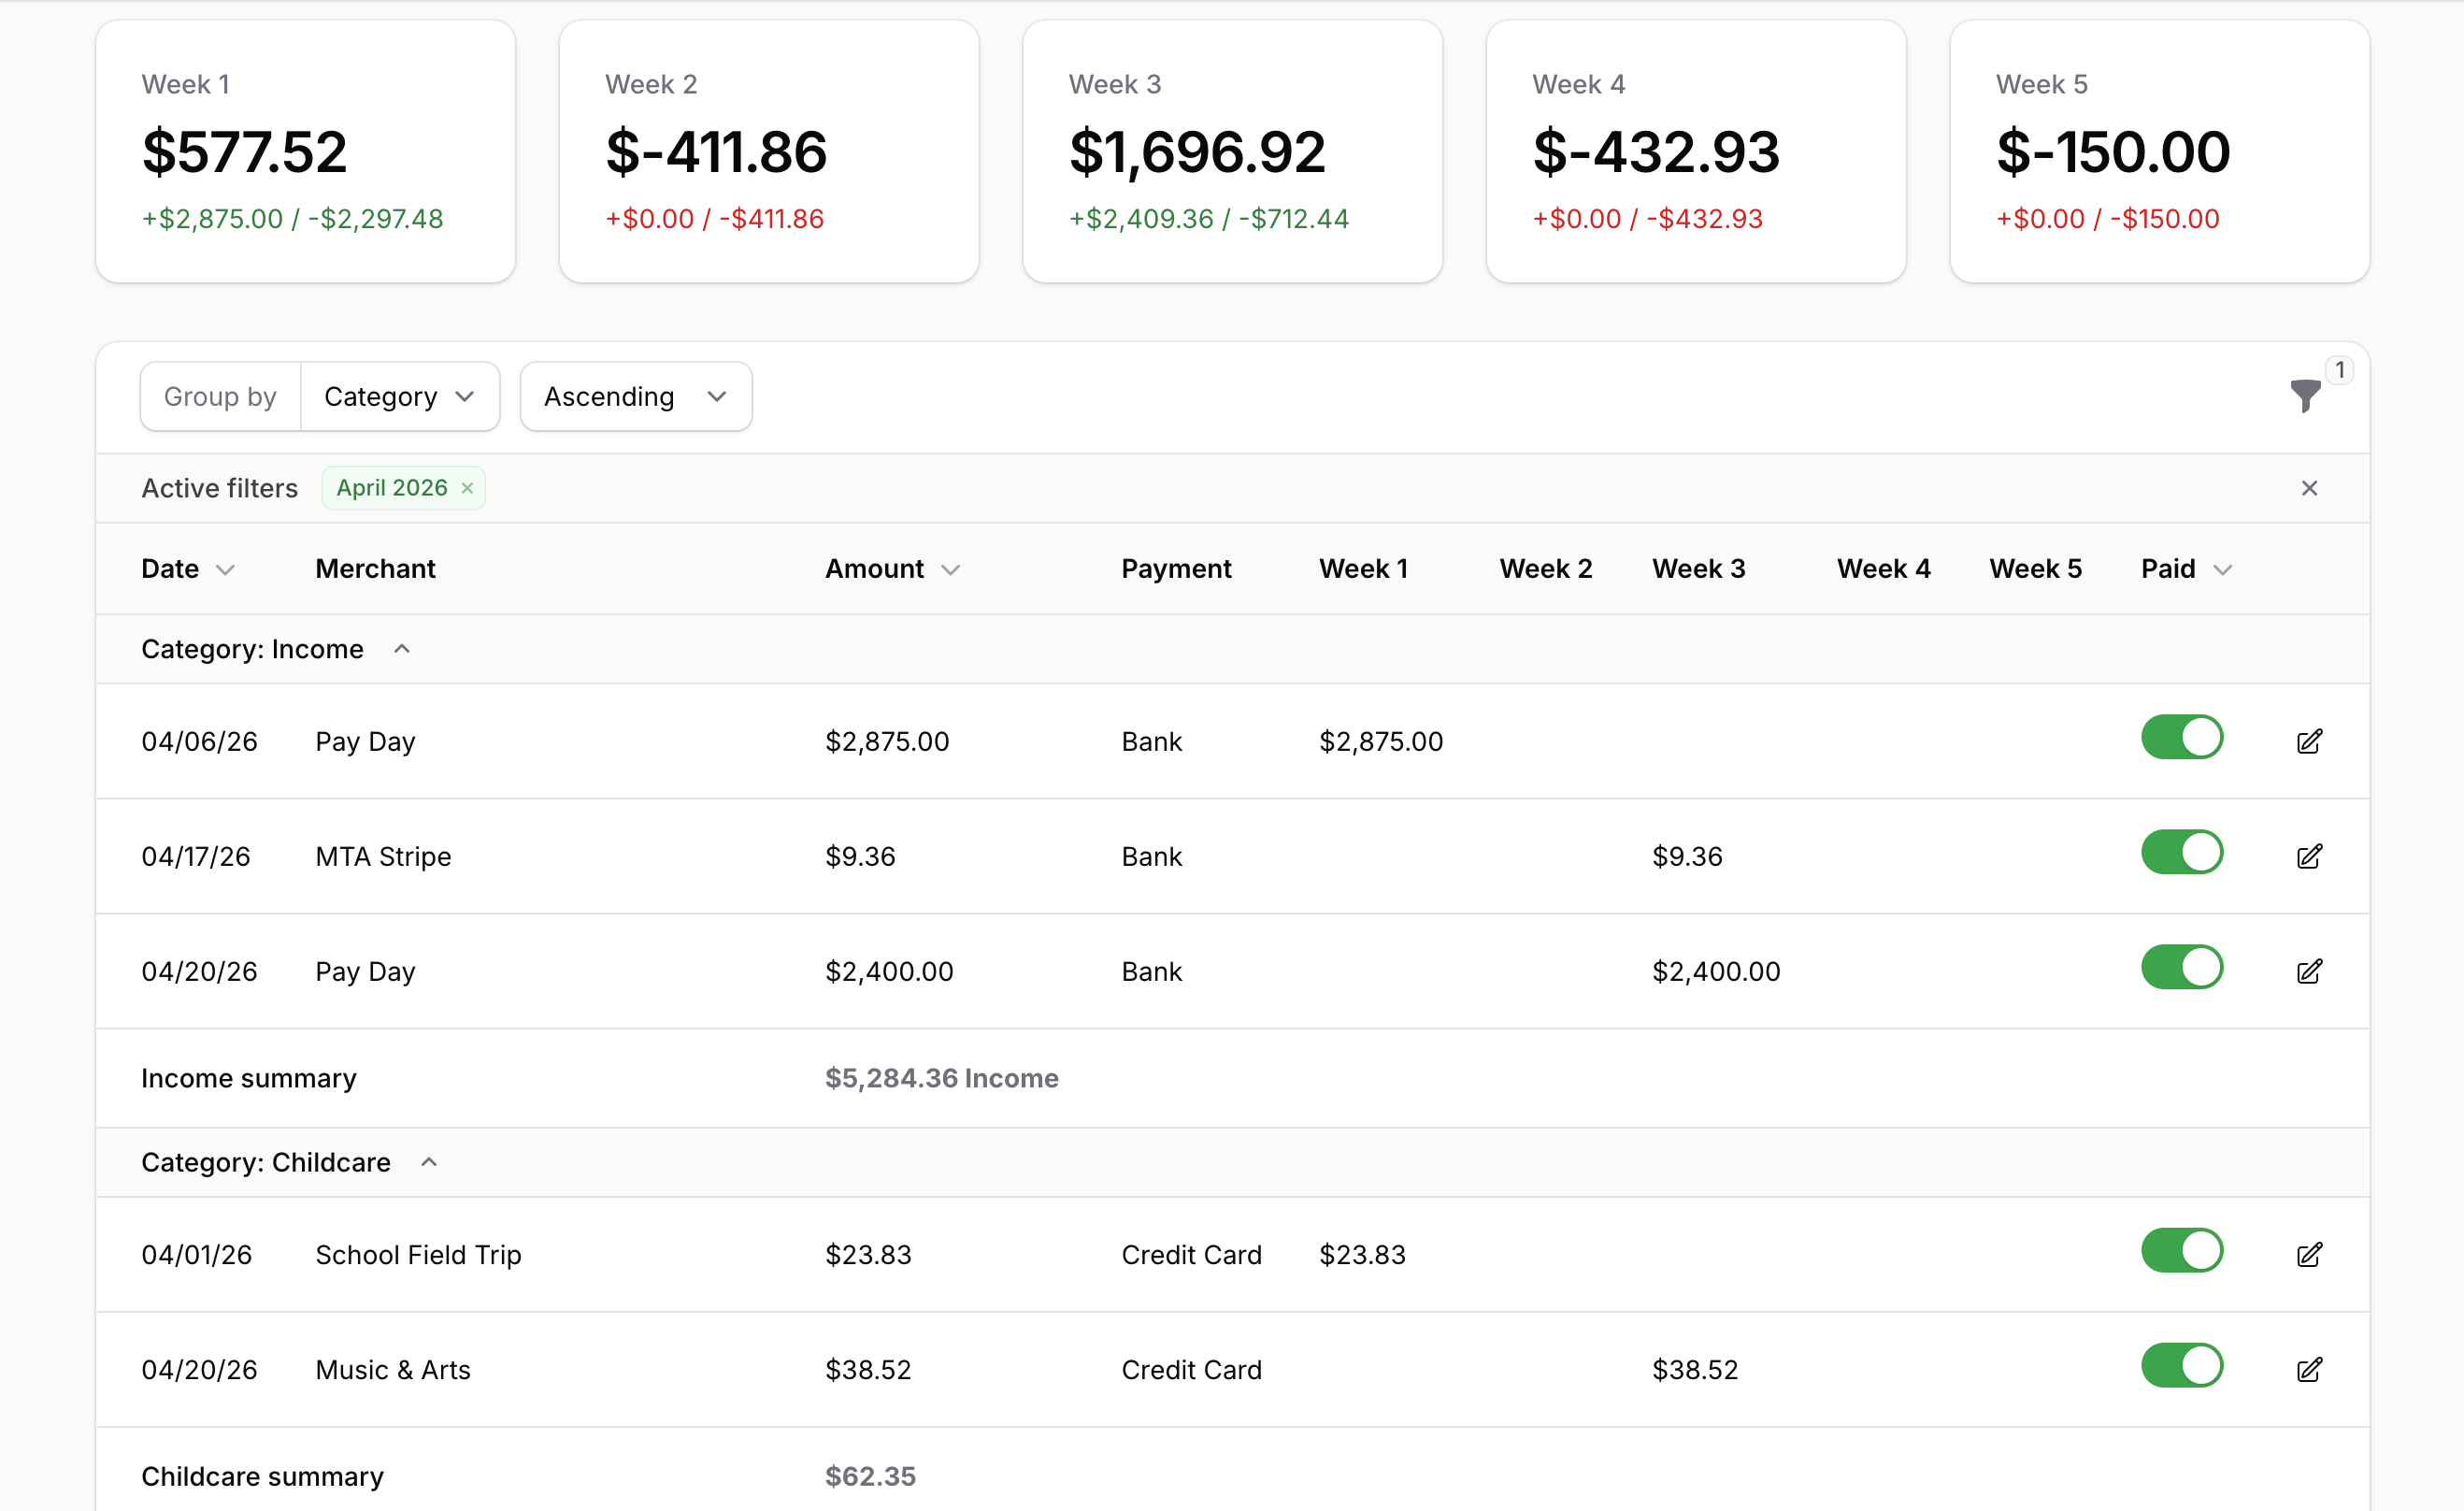Sort by the Amount column
Image resolution: width=2464 pixels, height=1511 pixels.
892,569
